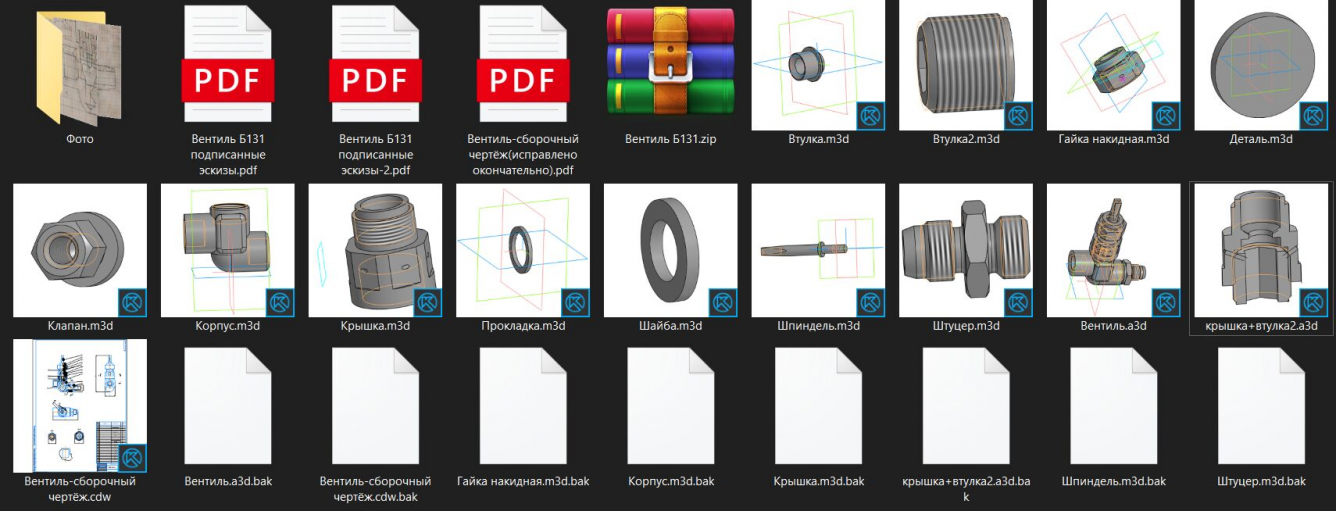Select Втулка.m3d model thumbnail
Viewport: 1336px width, 511px height.
818,64
